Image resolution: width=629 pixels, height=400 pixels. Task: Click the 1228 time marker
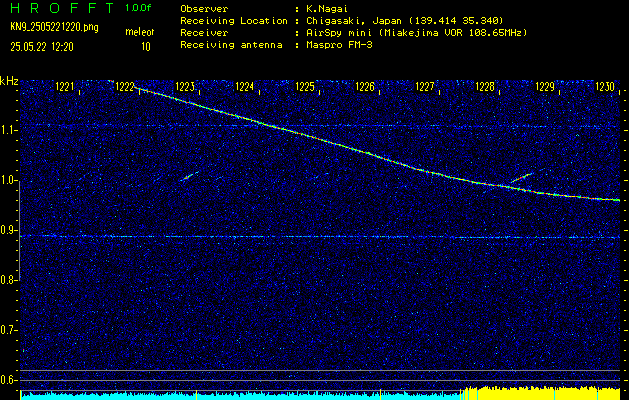pos(485,86)
